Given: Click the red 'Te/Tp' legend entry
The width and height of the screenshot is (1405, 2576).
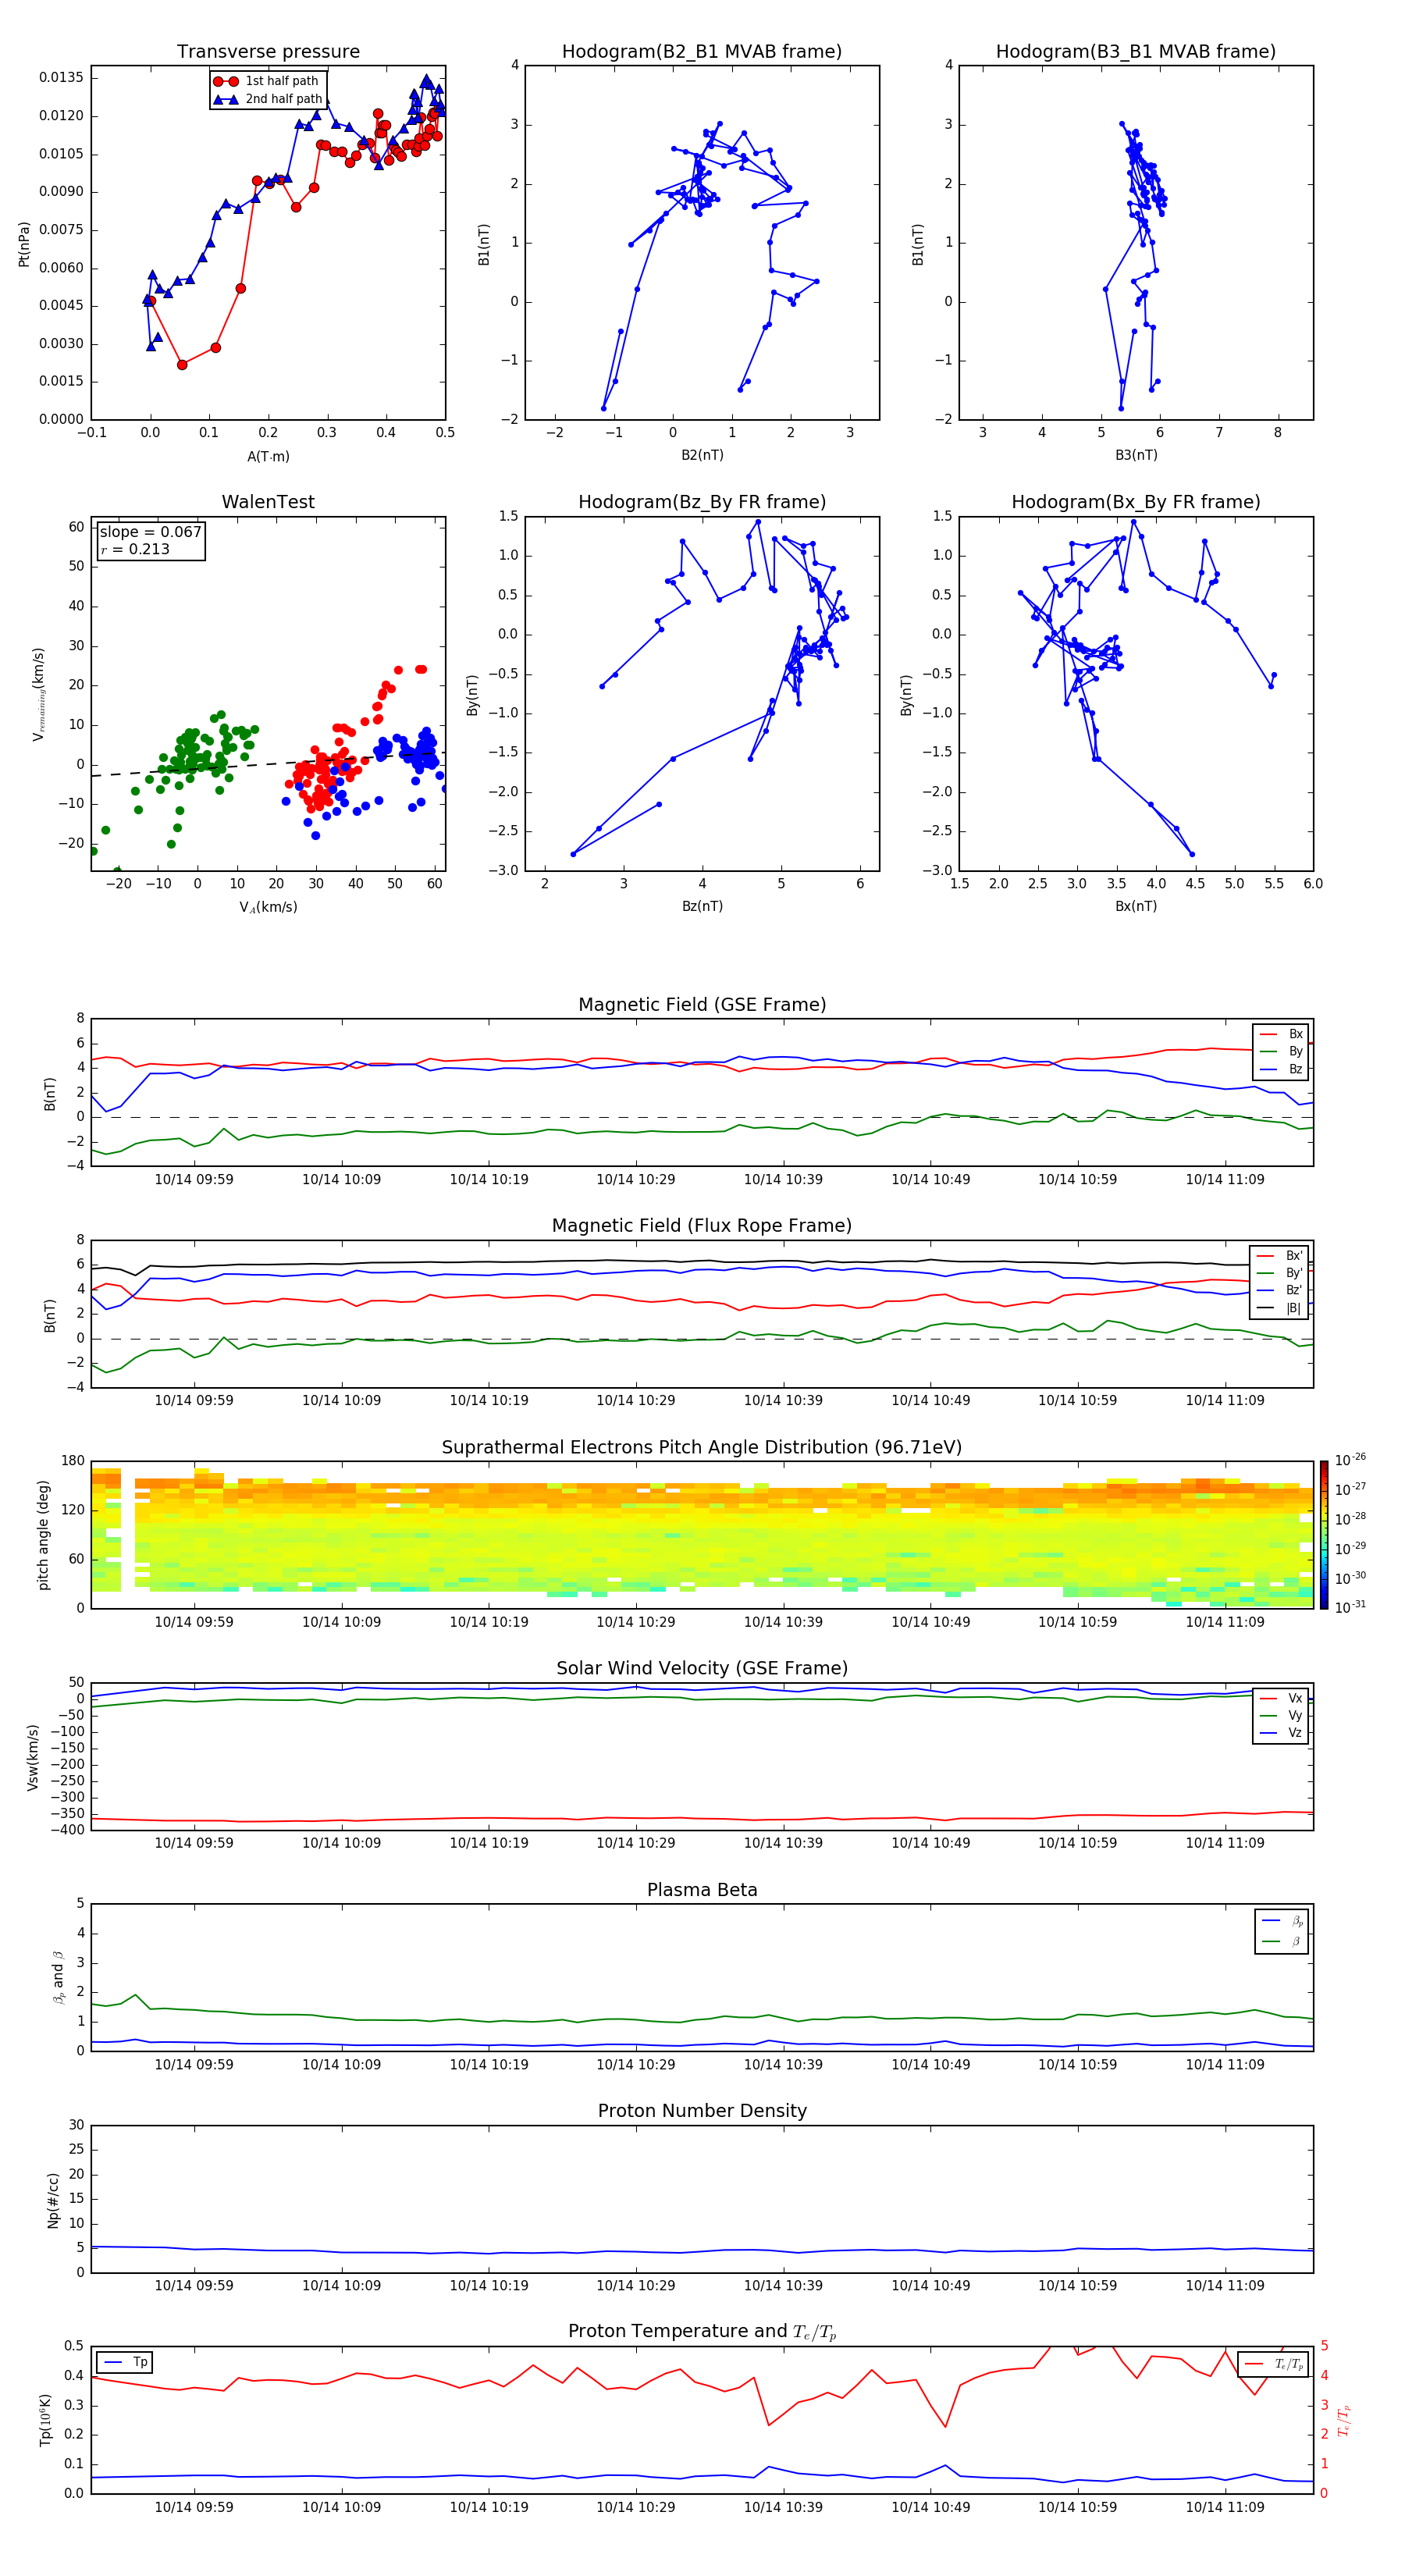Looking at the screenshot, I should pos(1275,2364).
